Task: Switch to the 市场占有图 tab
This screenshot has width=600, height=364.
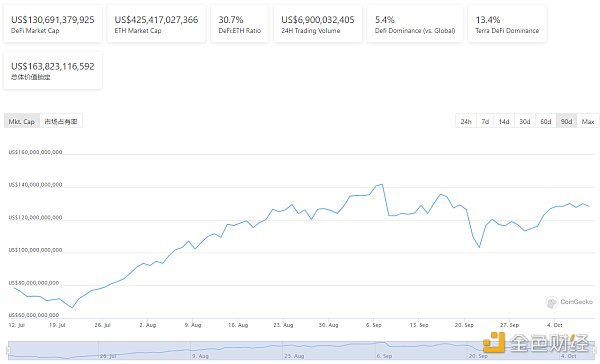Action: 61,121
